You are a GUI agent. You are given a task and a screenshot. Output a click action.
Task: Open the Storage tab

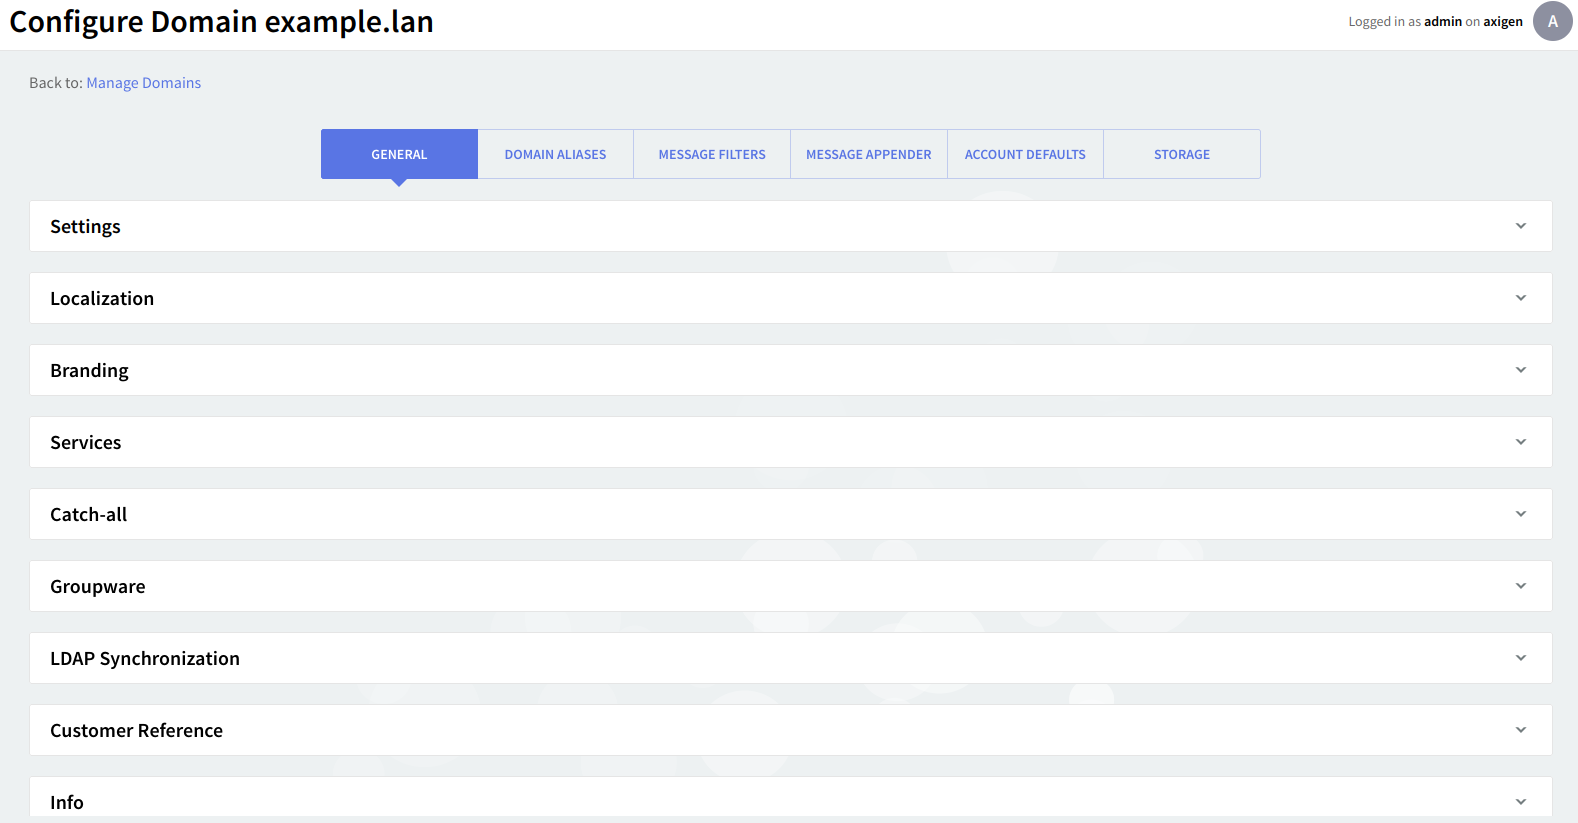click(1181, 154)
